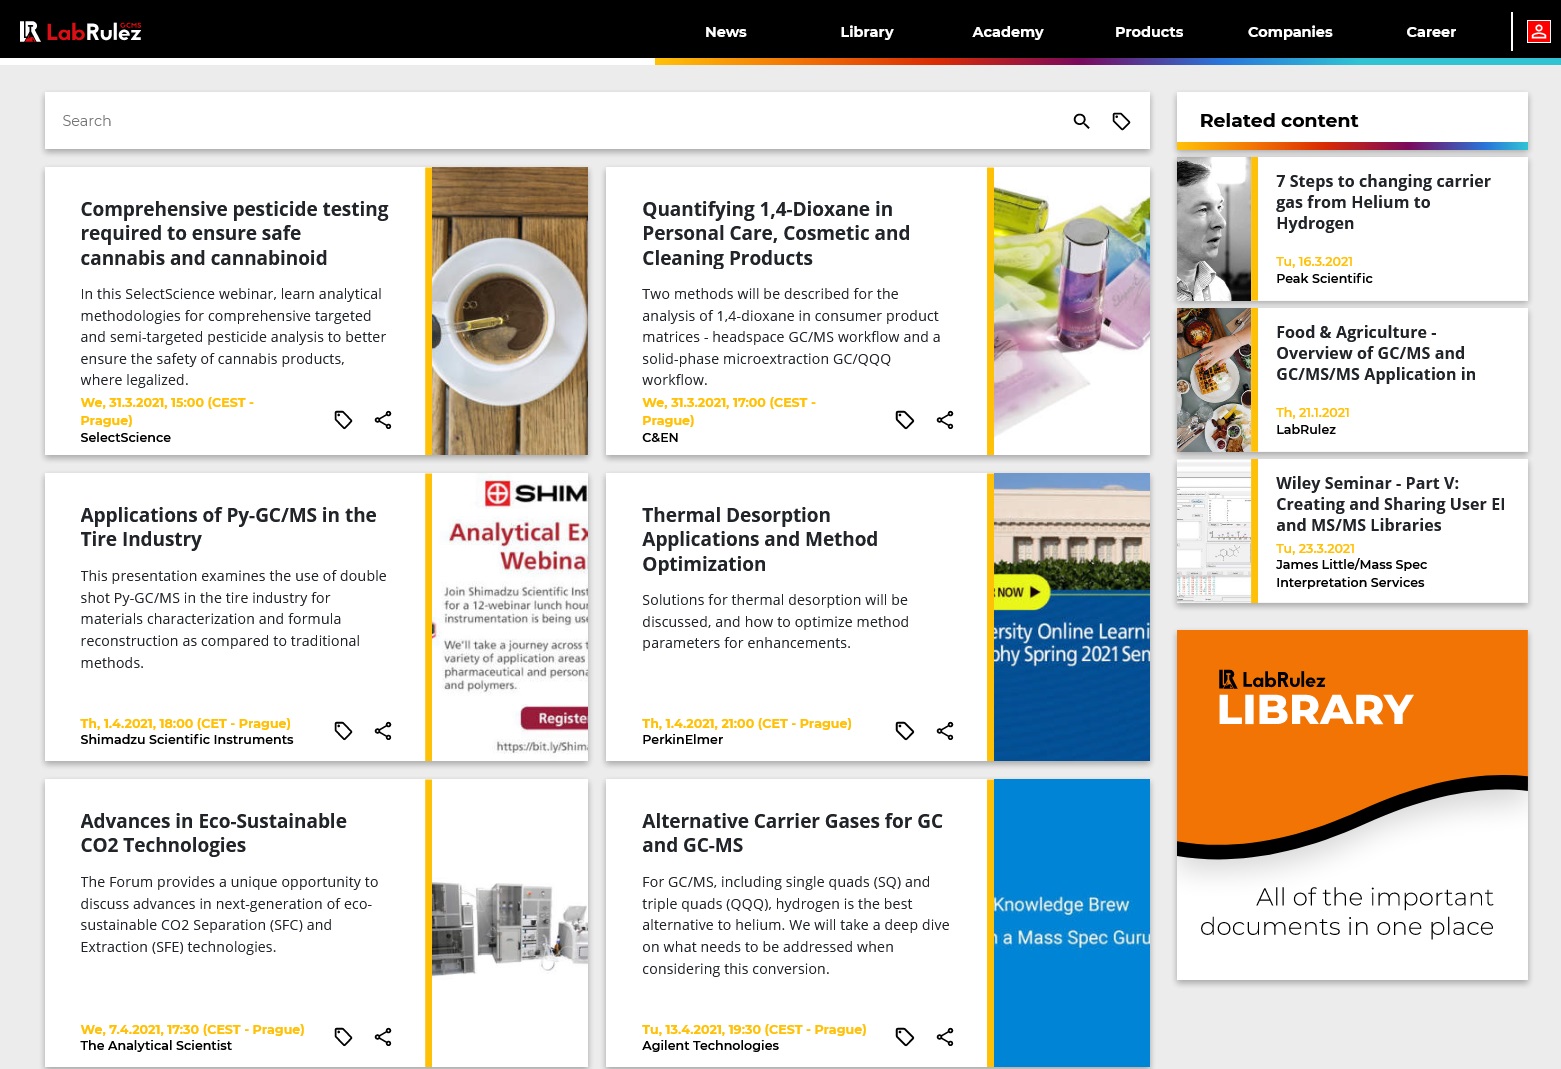Open Quantifying 1,4-Dioxane webinar title
This screenshot has width=1561, height=1069.
(x=776, y=233)
